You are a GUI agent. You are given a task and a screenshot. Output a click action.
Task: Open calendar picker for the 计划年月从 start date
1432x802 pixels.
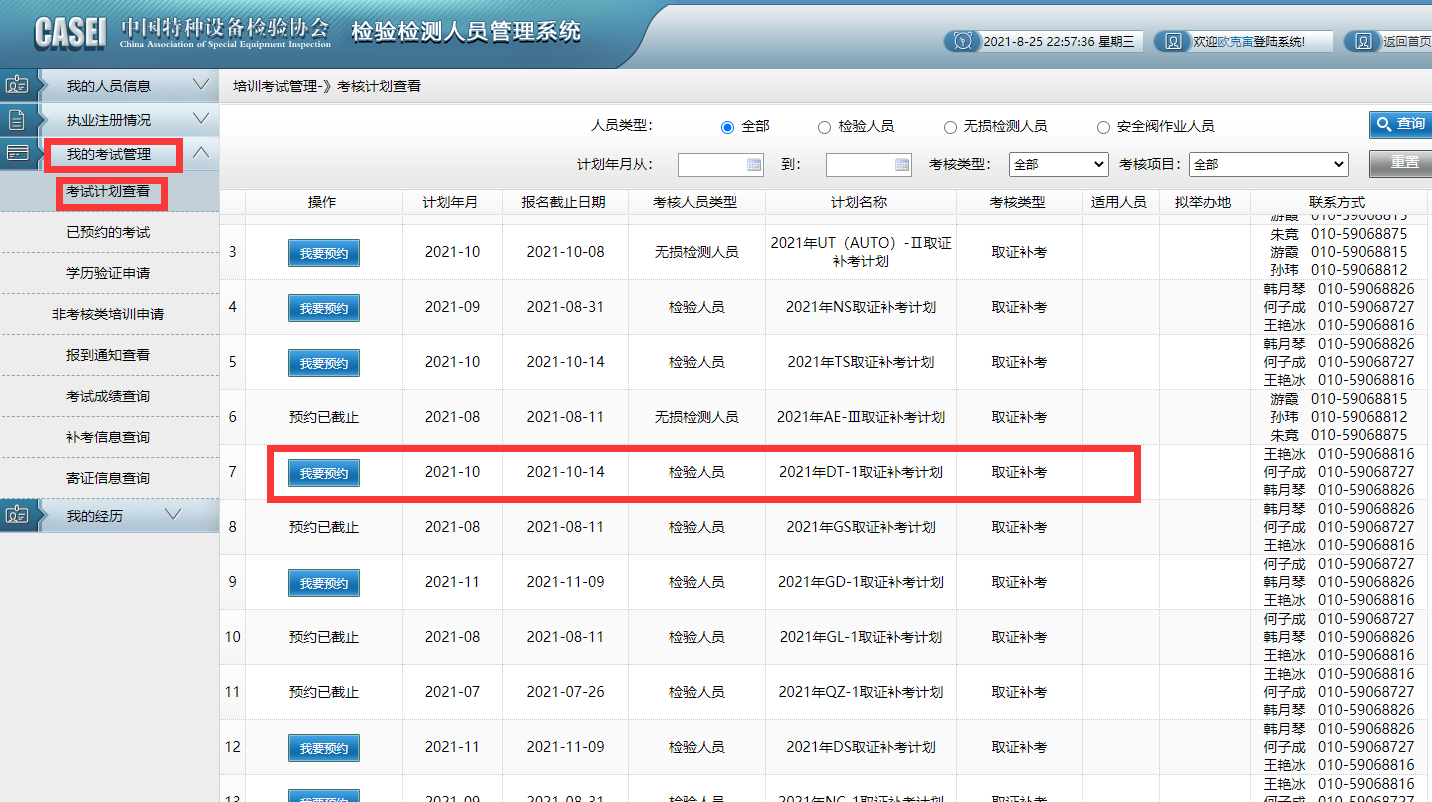[x=754, y=165]
